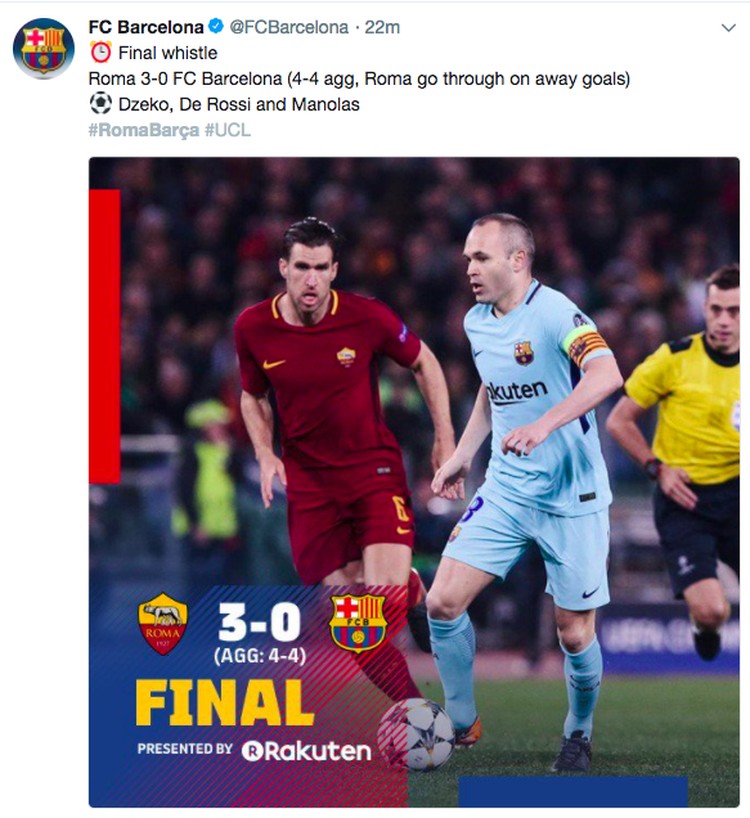The height and width of the screenshot is (818, 750).
Task: Expand the tweet options chevron
Action: [728, 28]
